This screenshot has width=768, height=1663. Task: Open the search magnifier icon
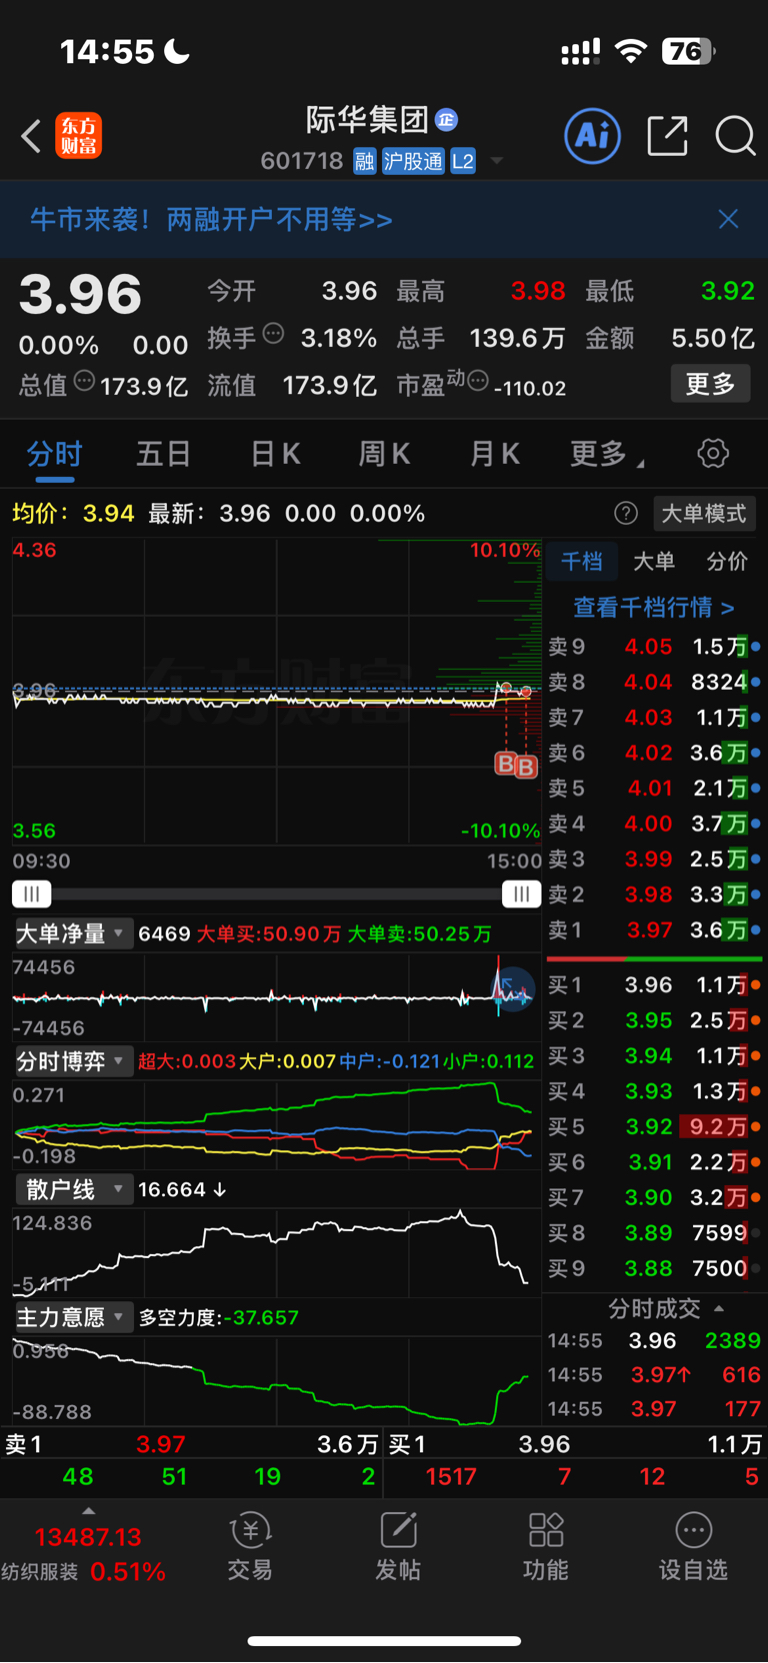tap(735, 135)
